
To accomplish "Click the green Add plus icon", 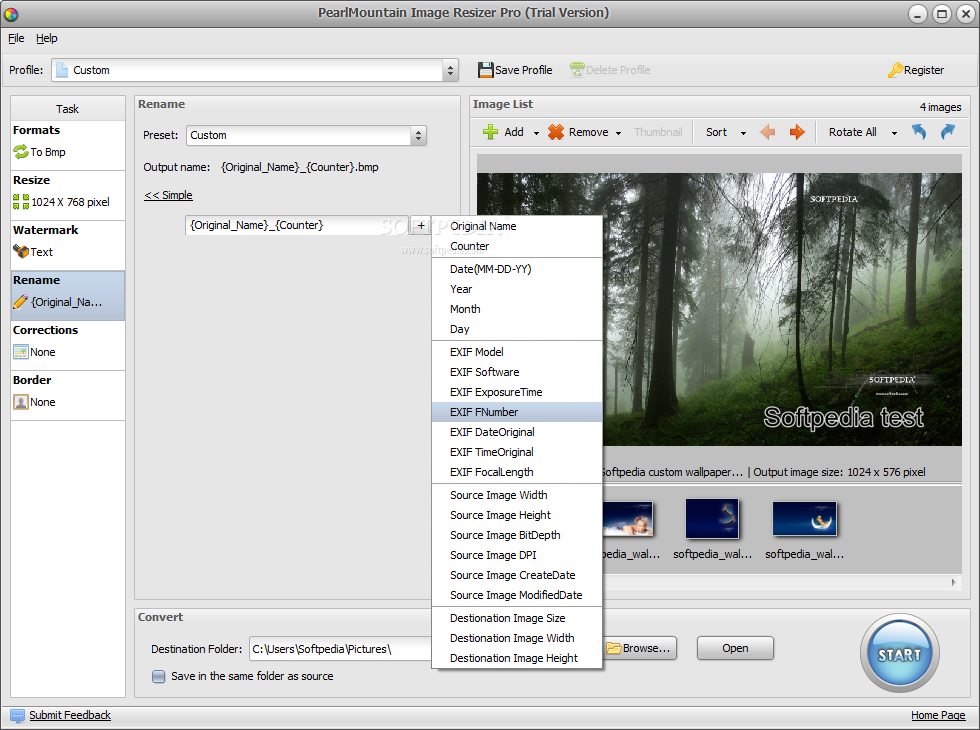I will pos(491,132).
